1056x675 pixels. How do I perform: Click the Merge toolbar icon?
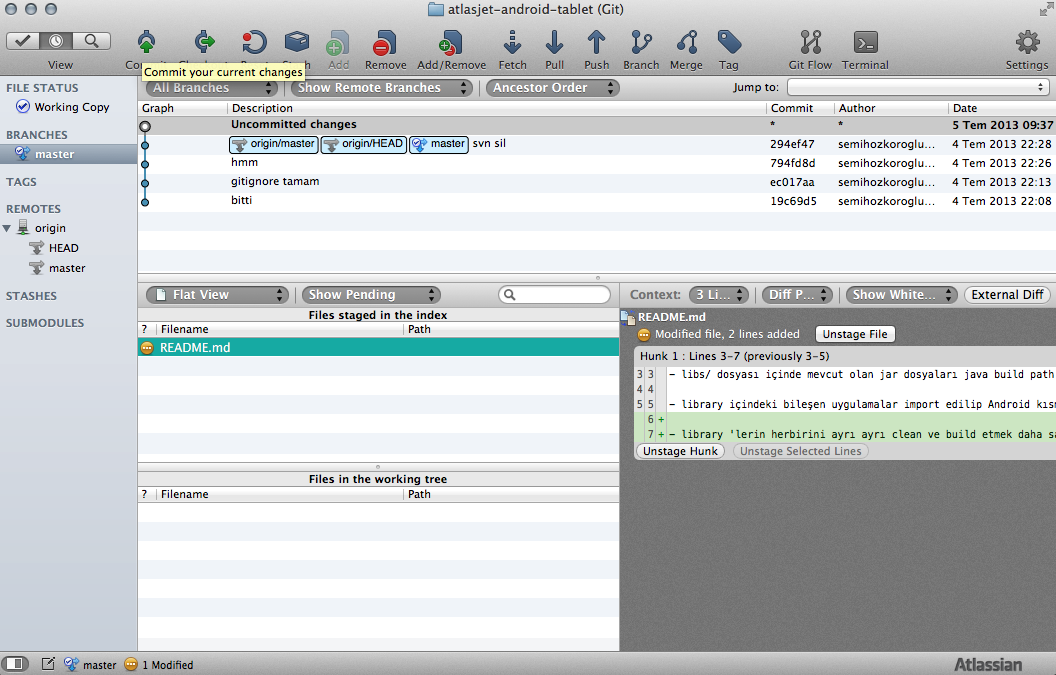click(686, 42)
